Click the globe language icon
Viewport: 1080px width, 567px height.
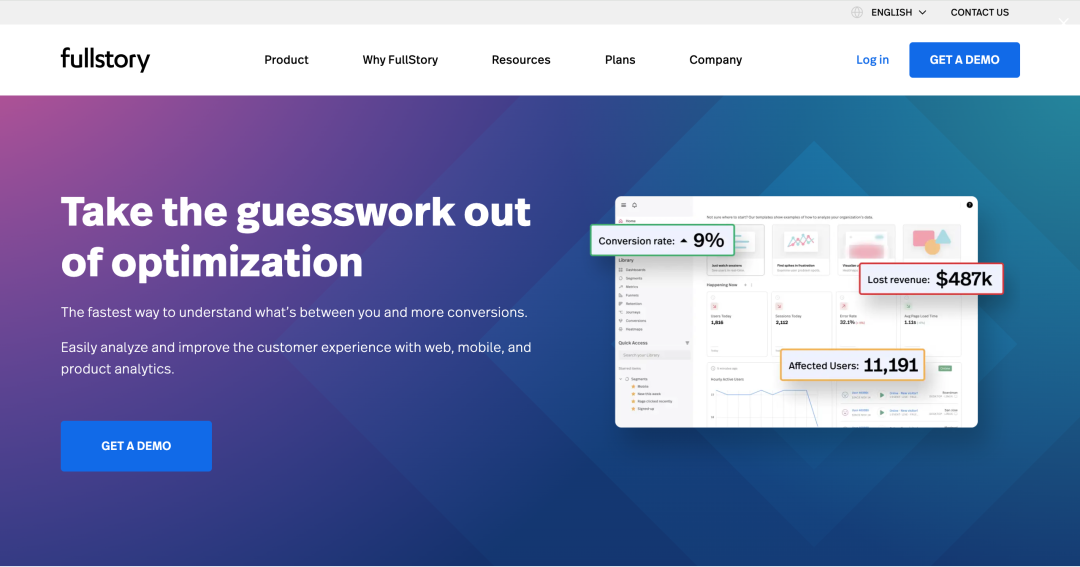[x=857, y=12]
